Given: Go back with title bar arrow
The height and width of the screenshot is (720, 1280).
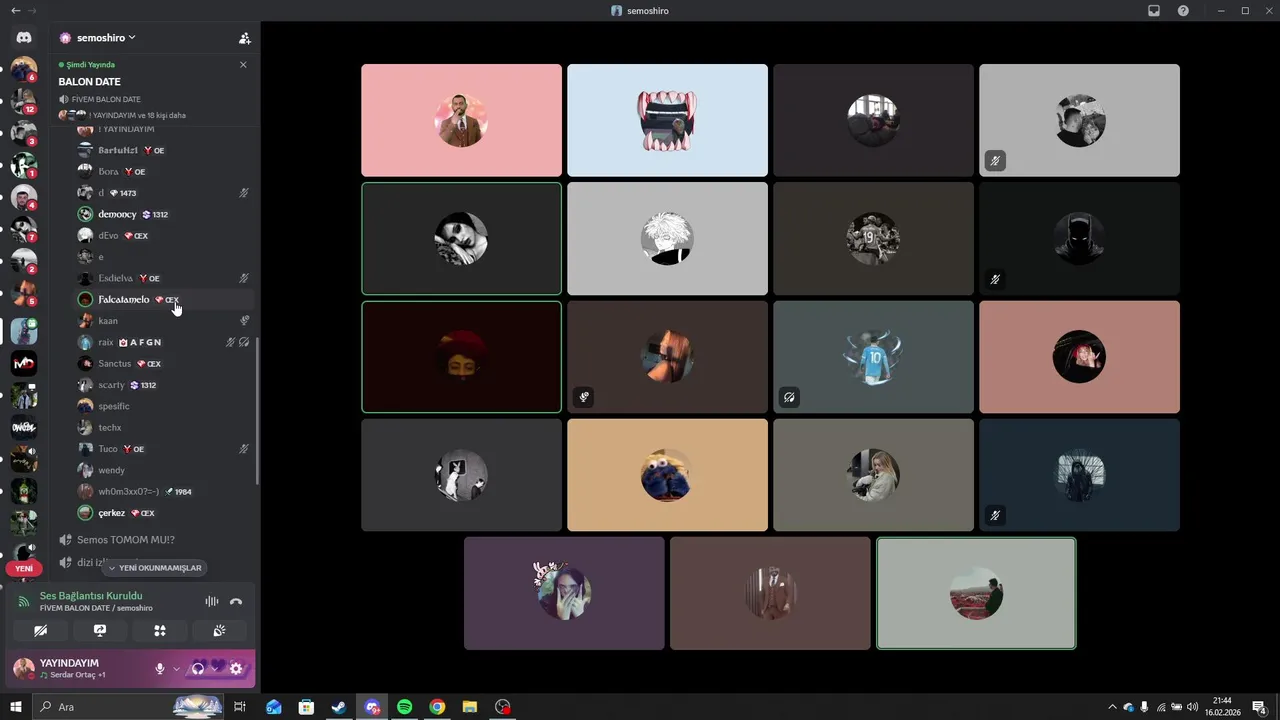Looking at the screenshot, I should pos(15,11).
